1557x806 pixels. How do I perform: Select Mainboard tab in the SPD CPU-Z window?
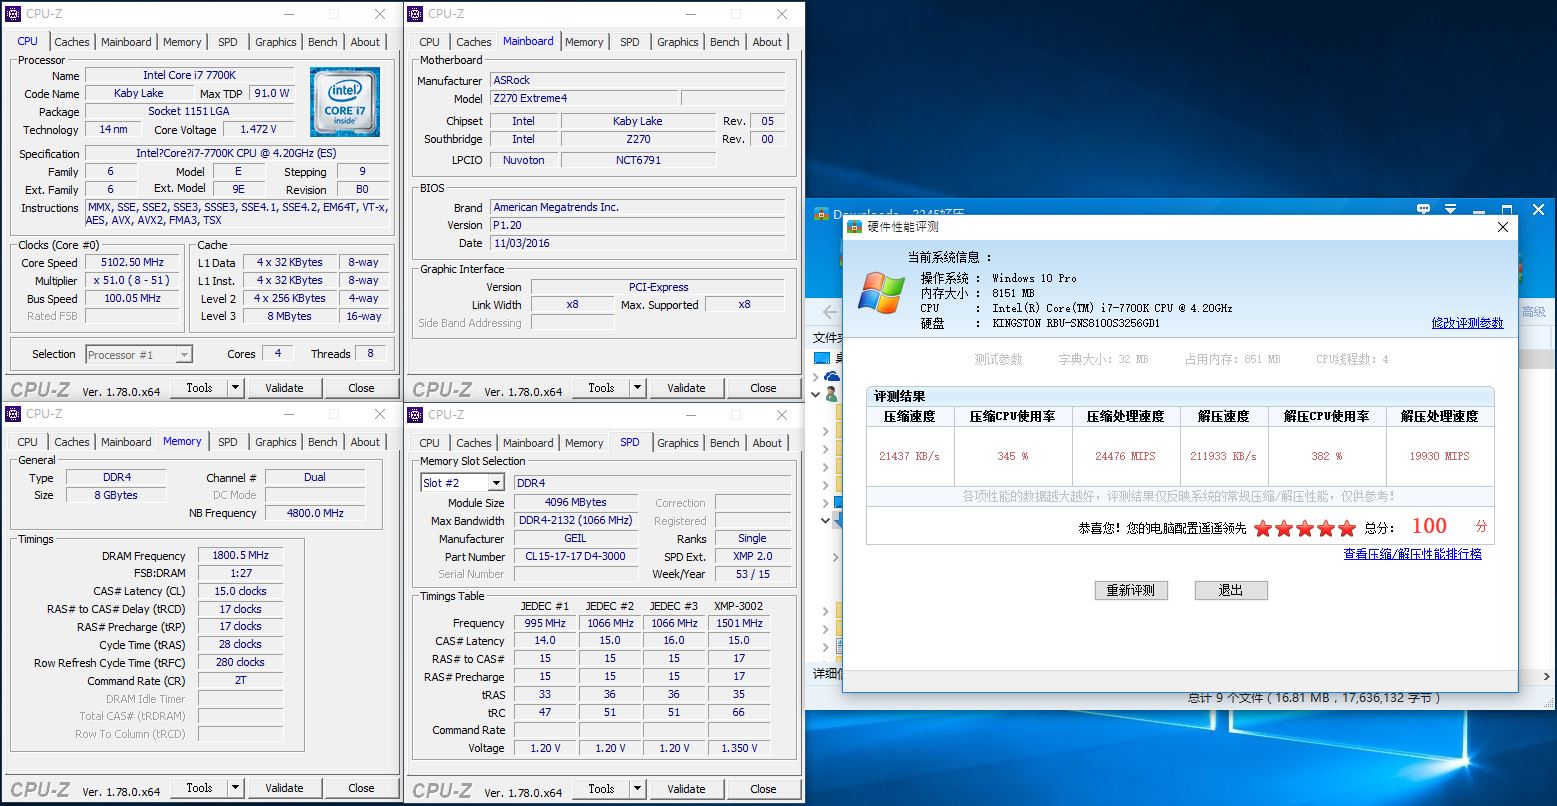coord(528,443)
